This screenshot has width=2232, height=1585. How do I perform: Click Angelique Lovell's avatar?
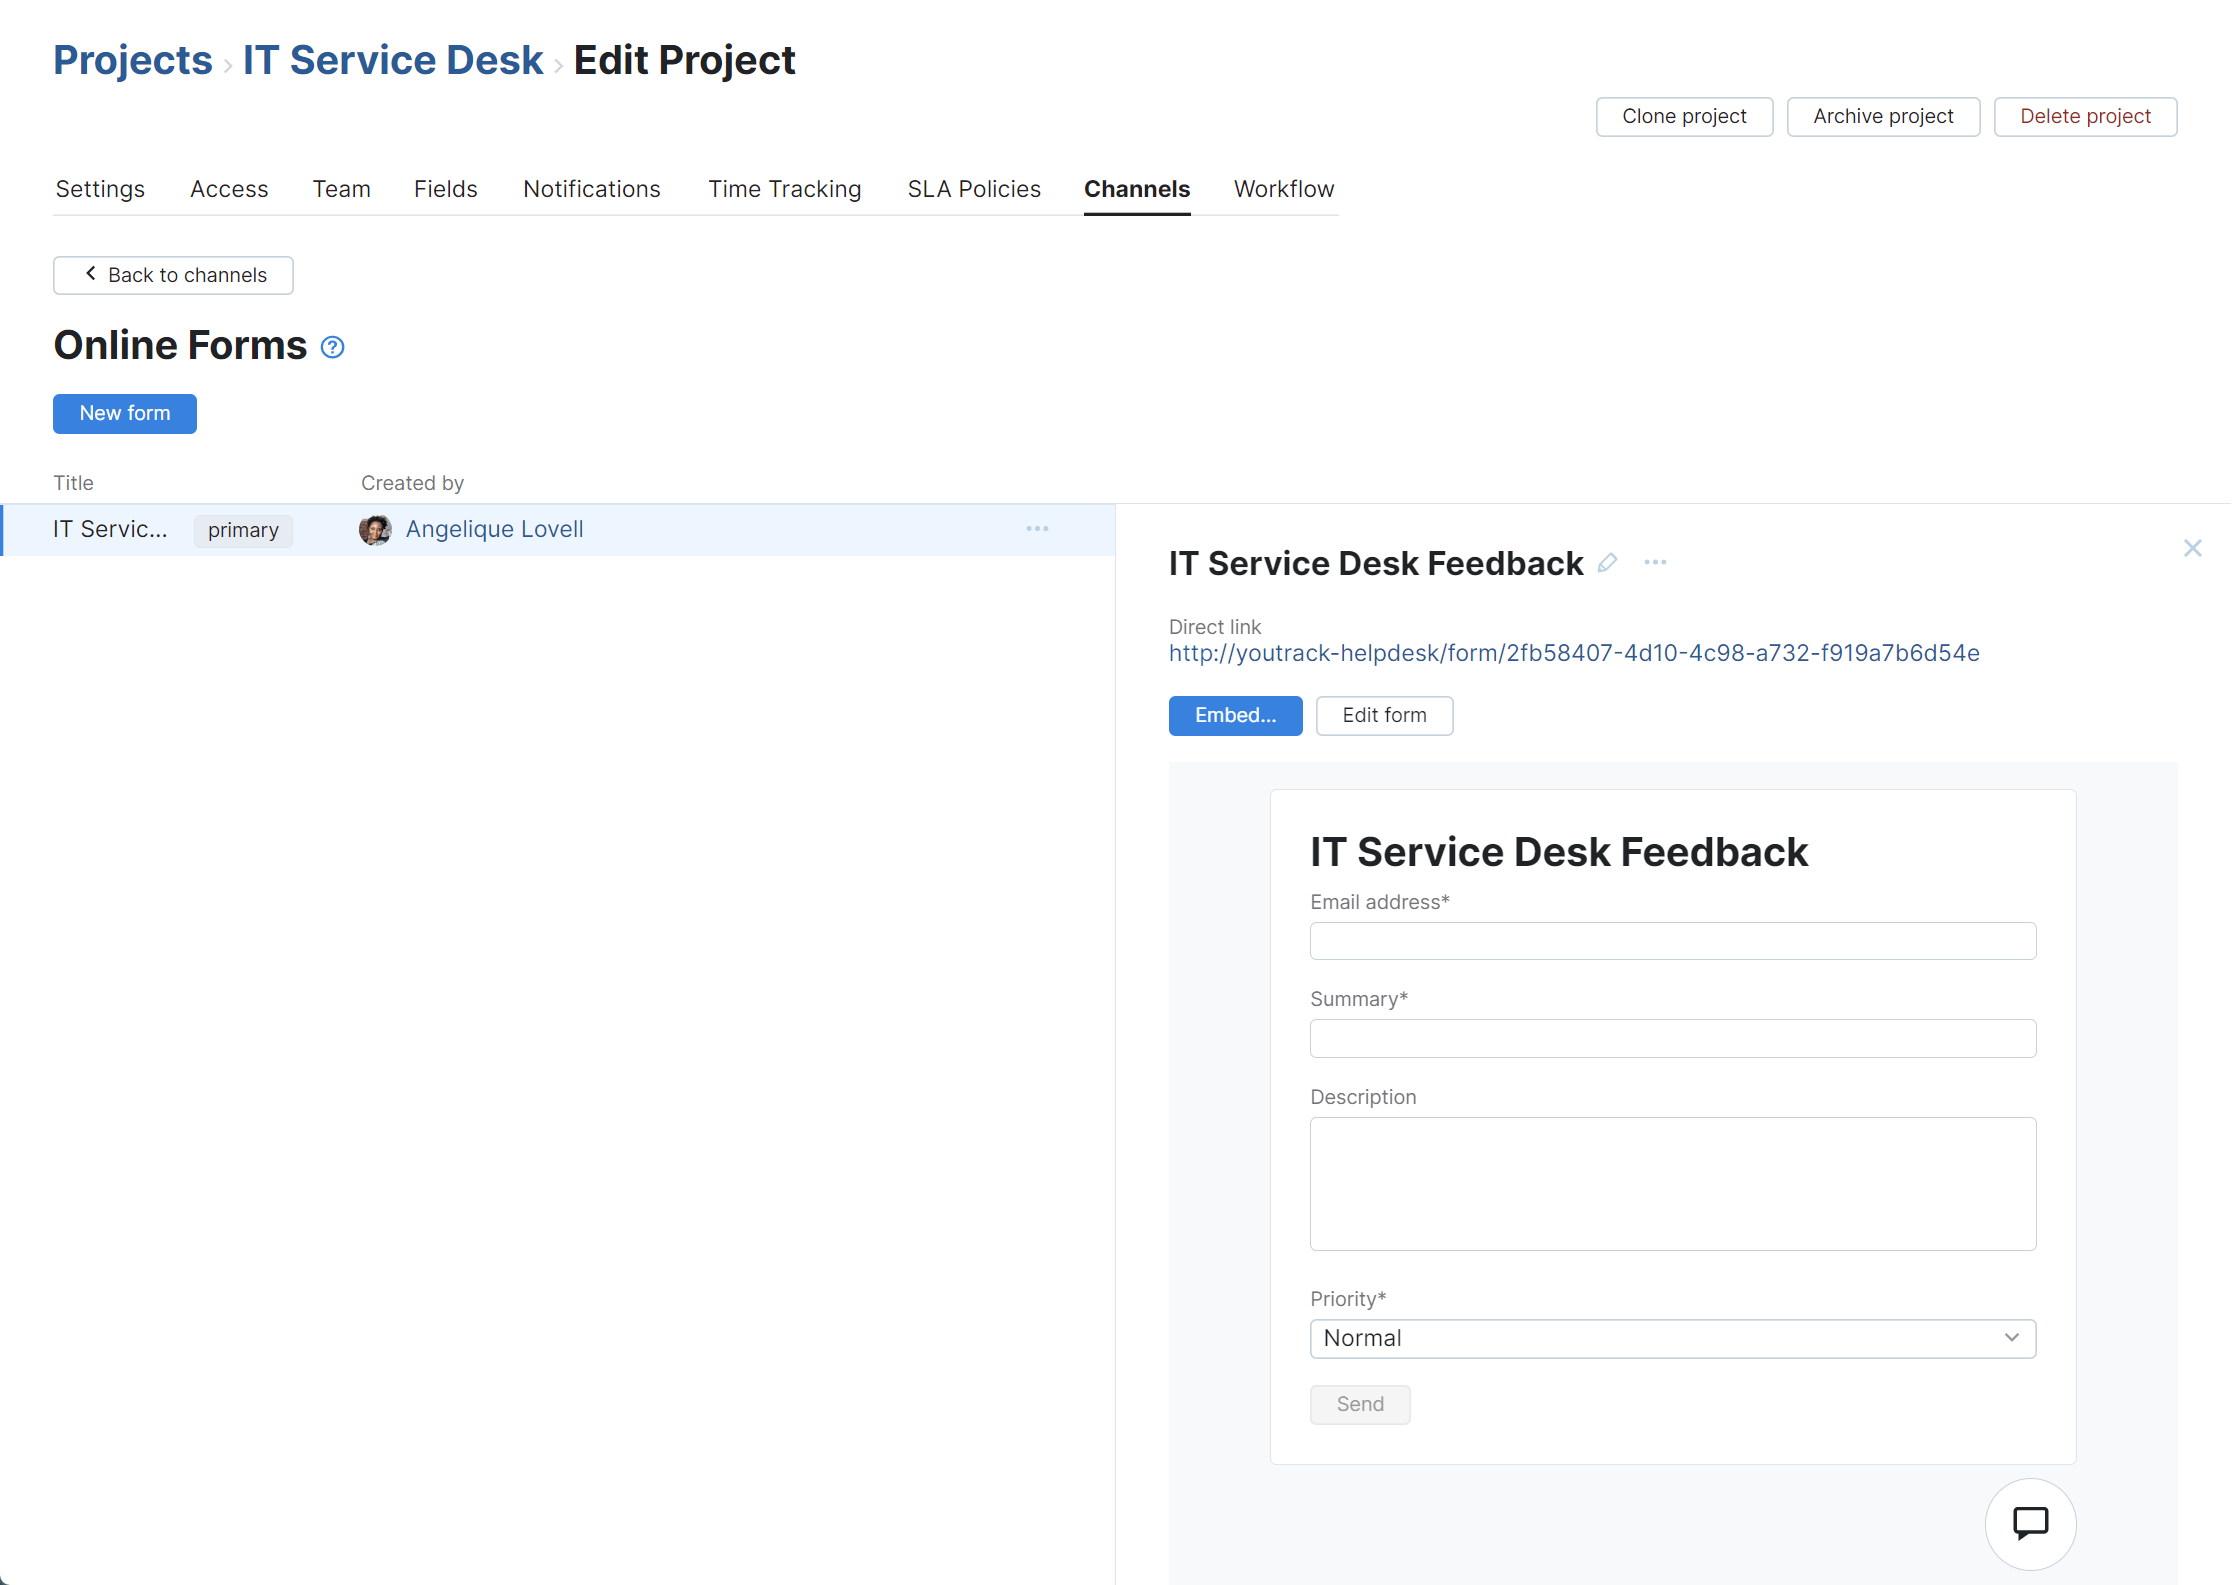[x=375, y=529]
